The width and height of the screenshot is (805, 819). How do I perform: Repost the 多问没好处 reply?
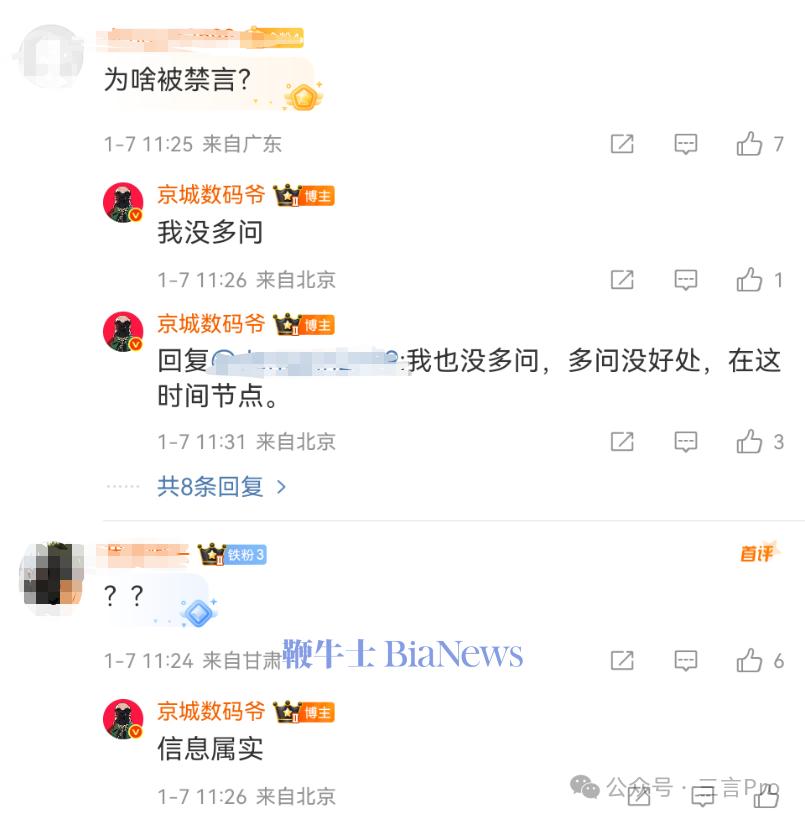(622, 442)
